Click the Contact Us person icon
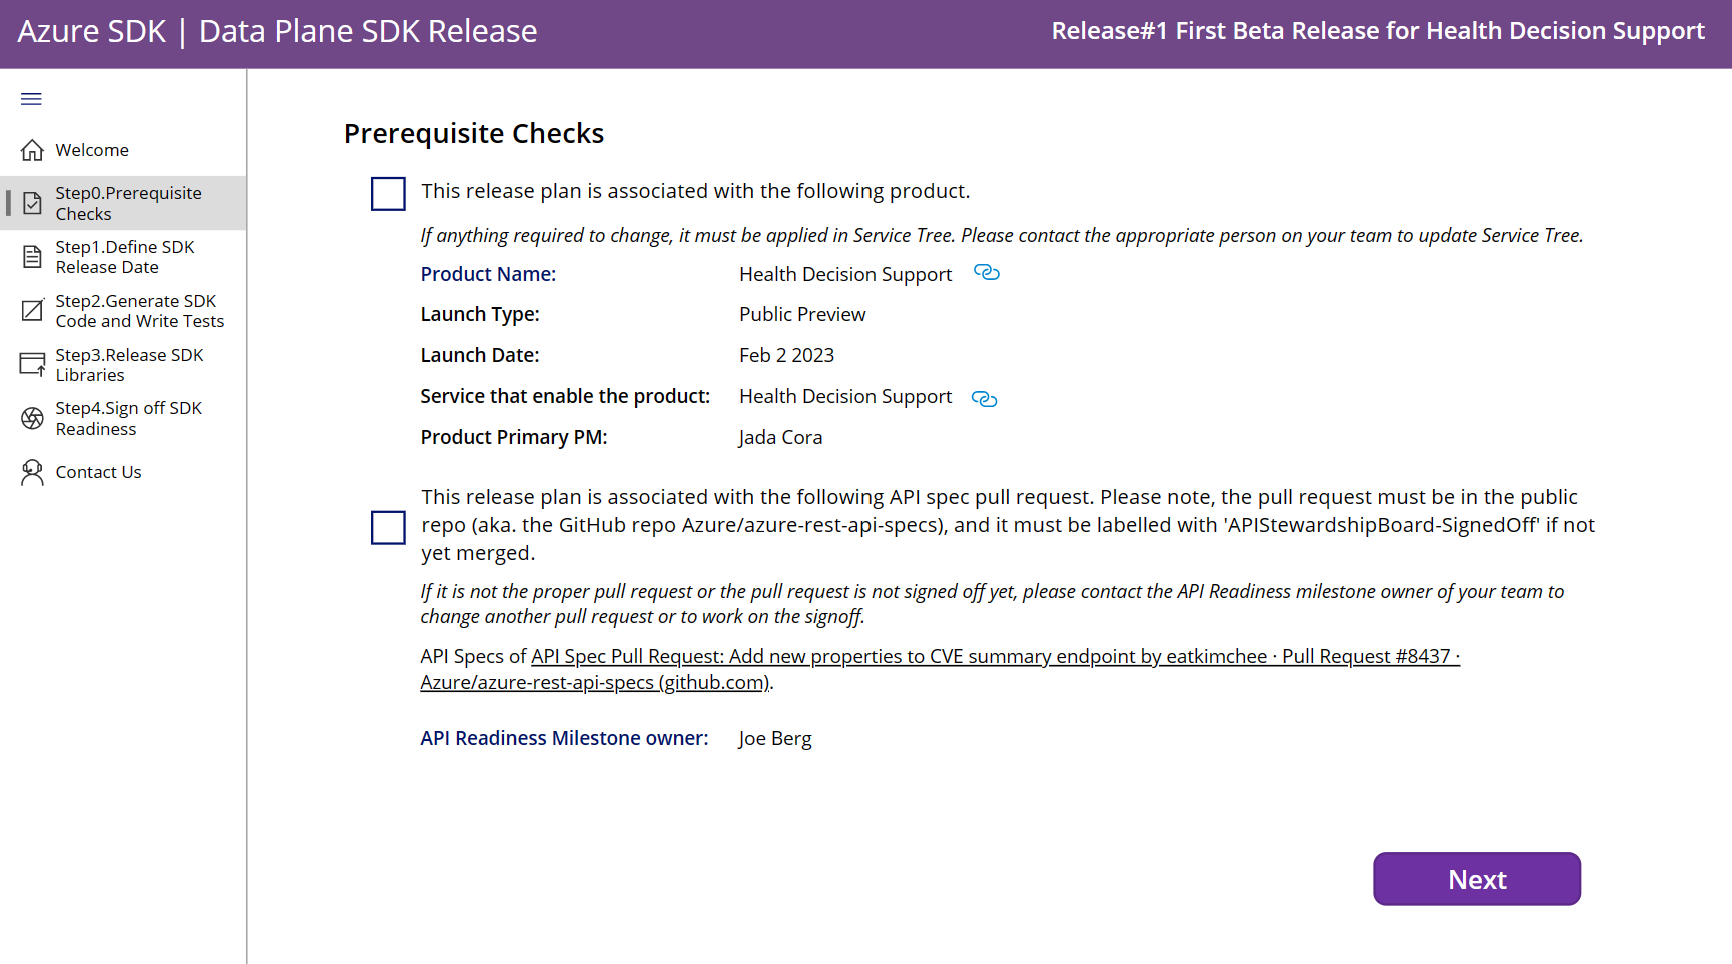This screenshot has width=1732, height=964. tap(31, 471)
